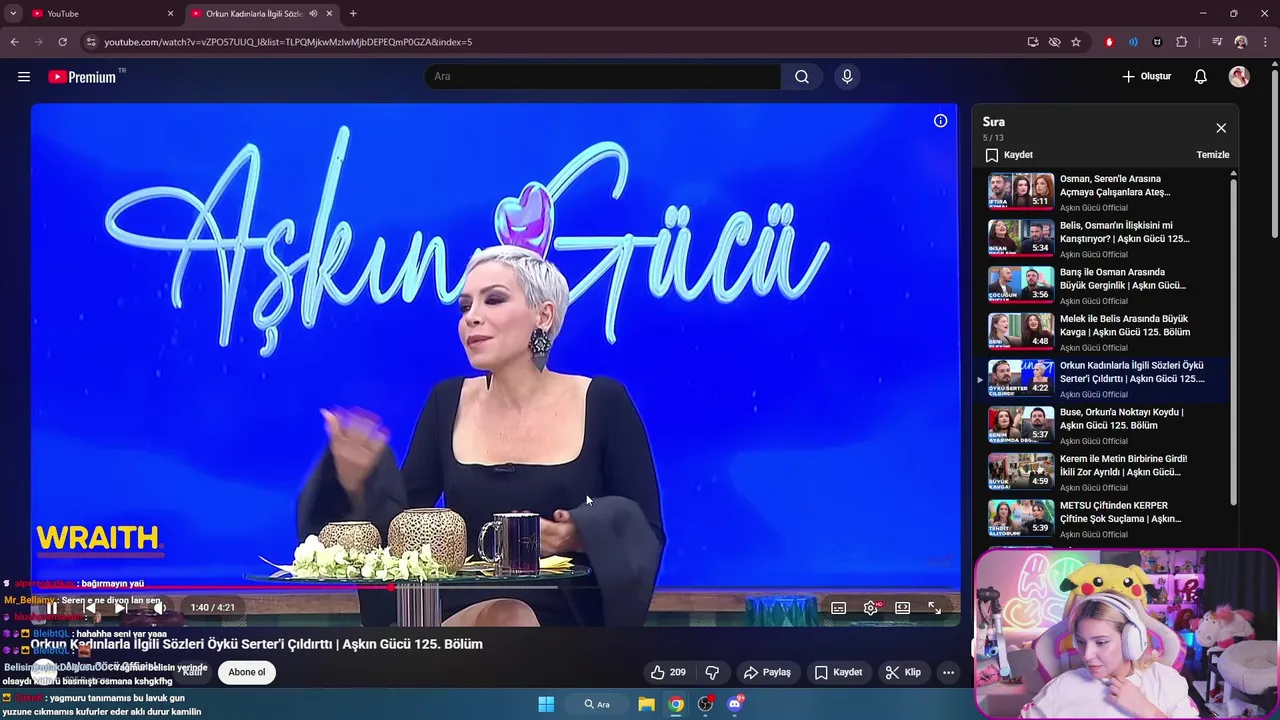Show video info card icon

940,121
